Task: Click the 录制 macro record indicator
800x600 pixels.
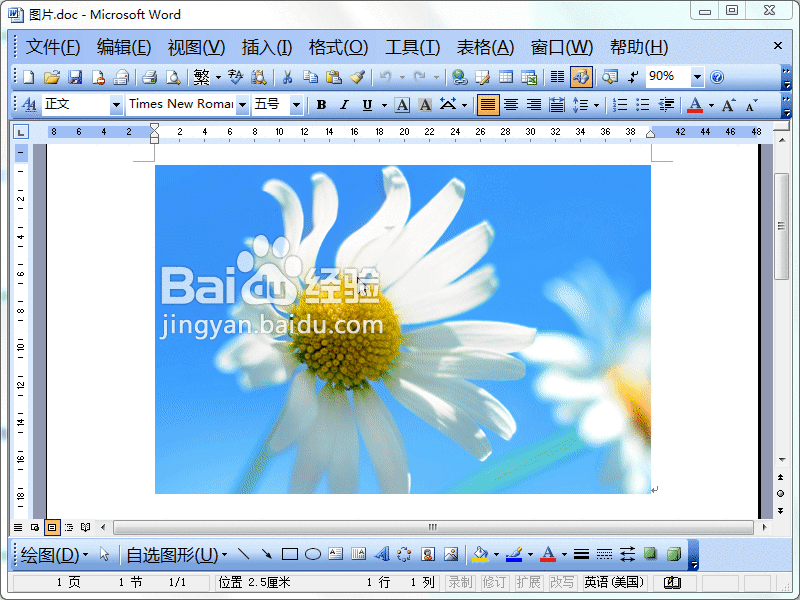Action: coord(460,582)
